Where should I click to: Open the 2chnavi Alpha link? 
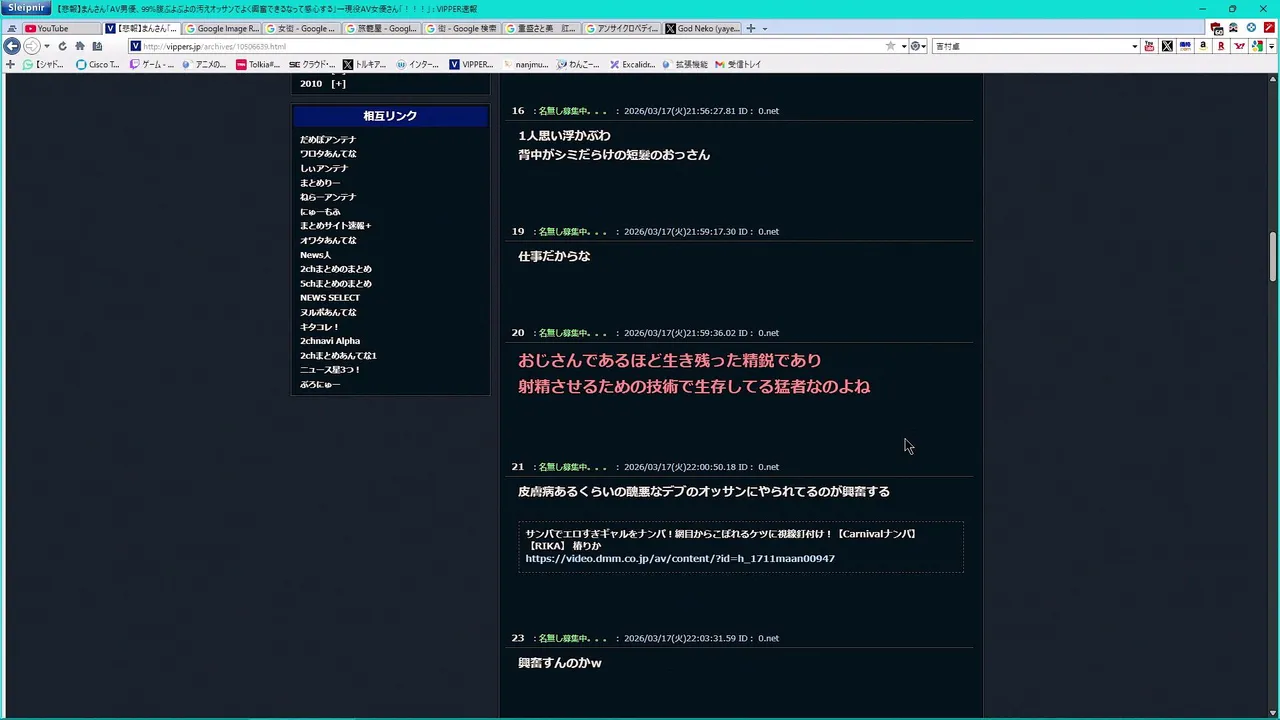pos(330,341)
